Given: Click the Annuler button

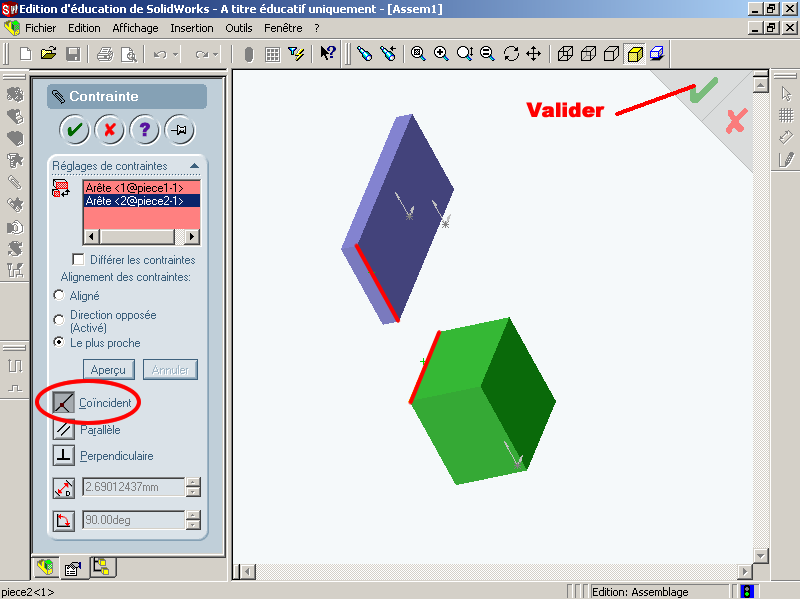Looking at the screenshot, I should coord(170,369).
